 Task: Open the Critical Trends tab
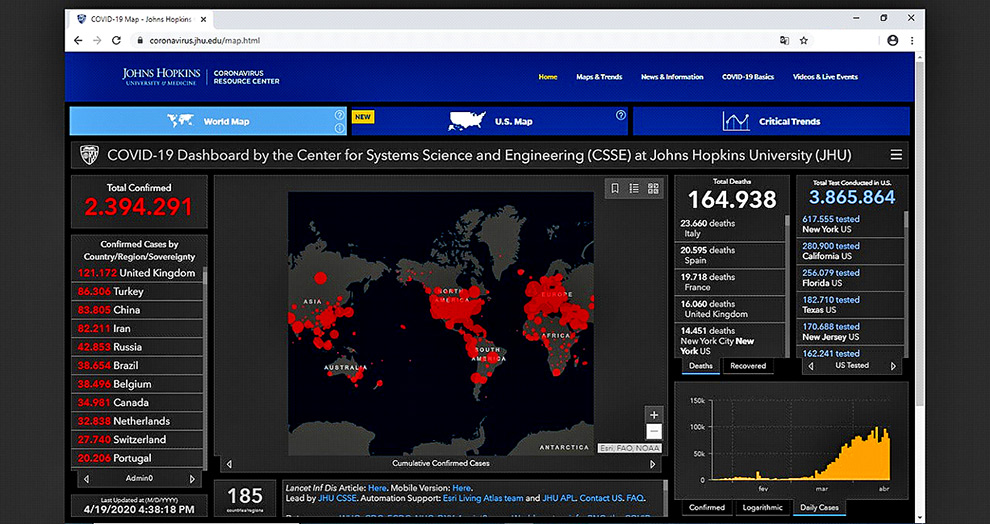click(x=772, y=121)
